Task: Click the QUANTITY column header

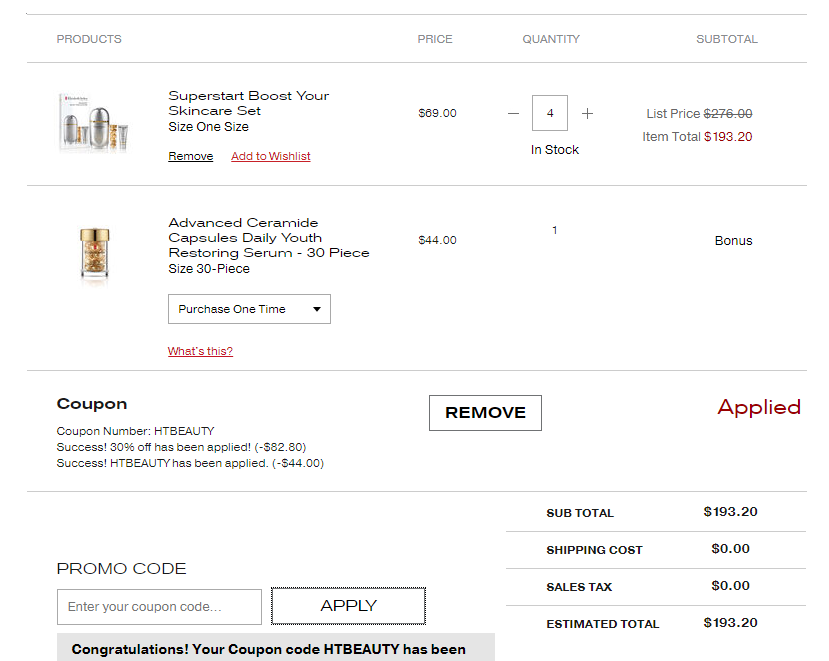Action: point(551,39)
